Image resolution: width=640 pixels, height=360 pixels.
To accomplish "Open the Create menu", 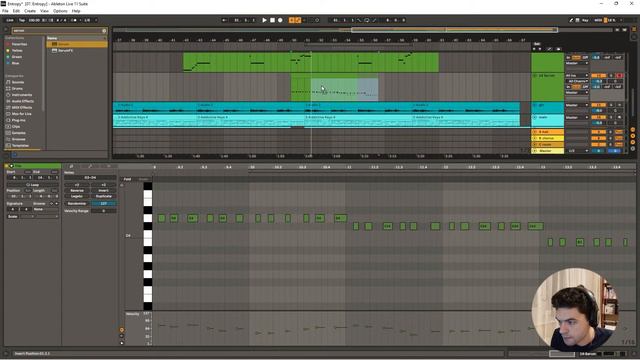I will [30, 11].
